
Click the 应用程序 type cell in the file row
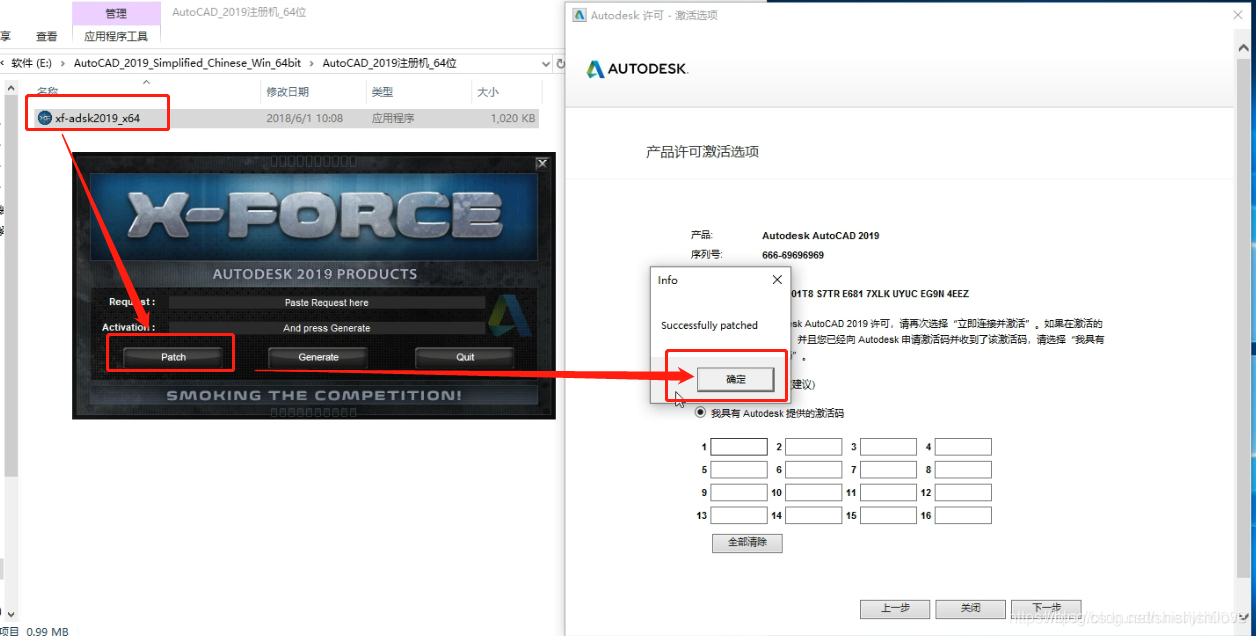click(x=391, y=118)
